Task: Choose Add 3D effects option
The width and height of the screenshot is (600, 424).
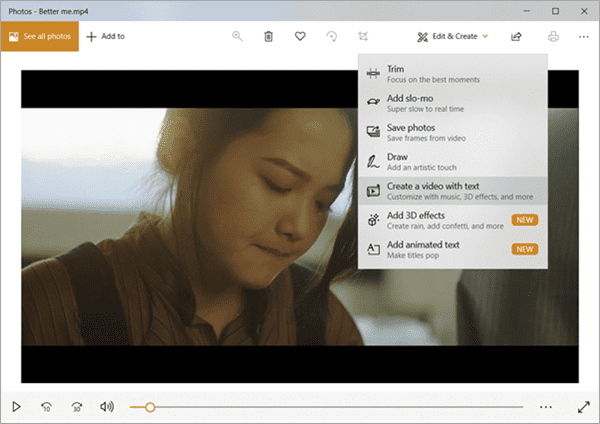Action: [x=453, y=220]
